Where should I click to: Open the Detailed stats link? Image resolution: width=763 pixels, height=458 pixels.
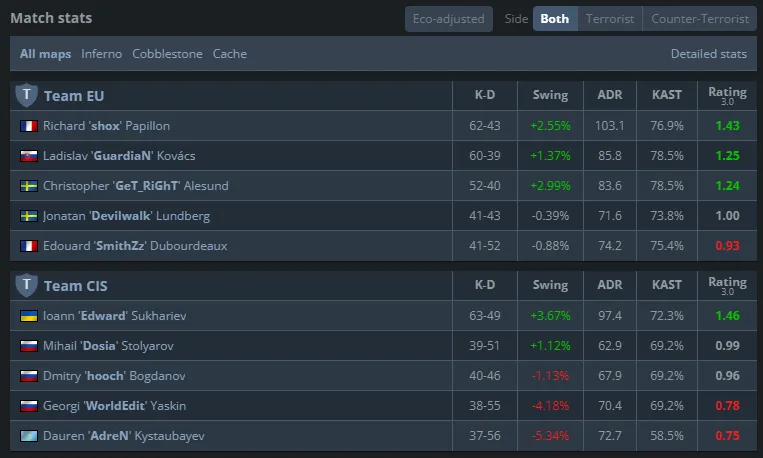click(709, 54)
